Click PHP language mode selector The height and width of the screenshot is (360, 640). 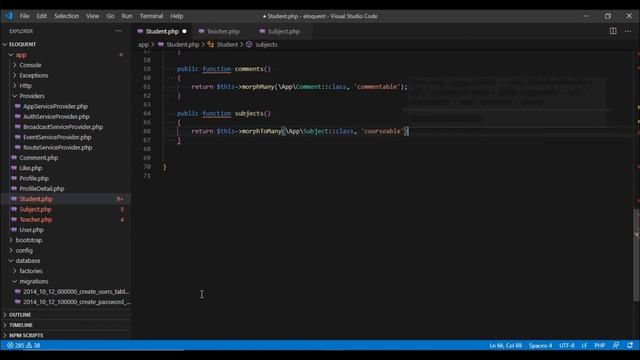point(600,345)
